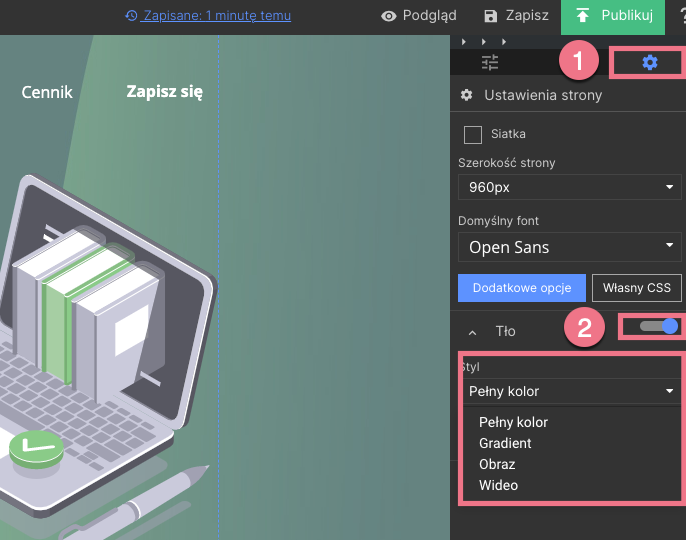The image size is (686, 540).
Task: Switch to the sliders element settings tab
Action: [490, 62]
